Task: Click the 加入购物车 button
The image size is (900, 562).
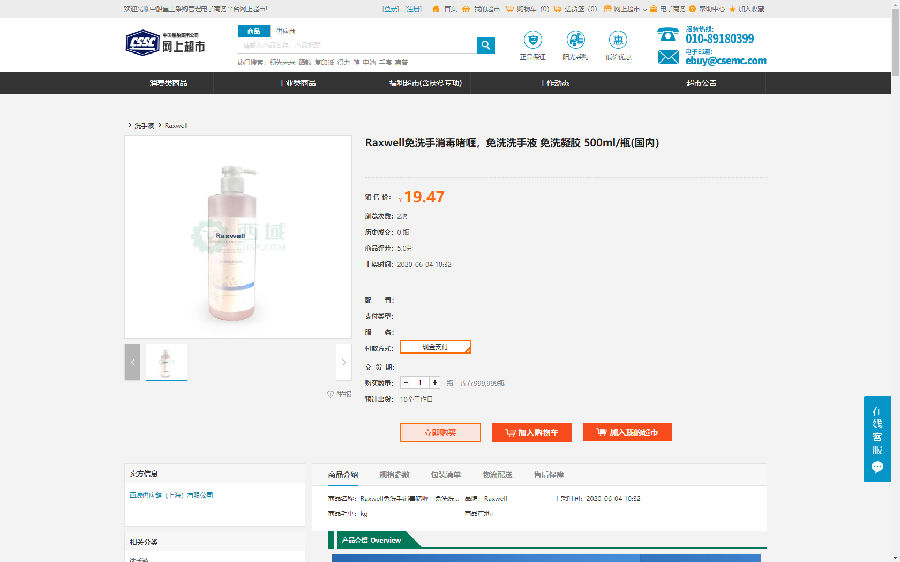Action: pyautogui.click(x=532, y=432)
